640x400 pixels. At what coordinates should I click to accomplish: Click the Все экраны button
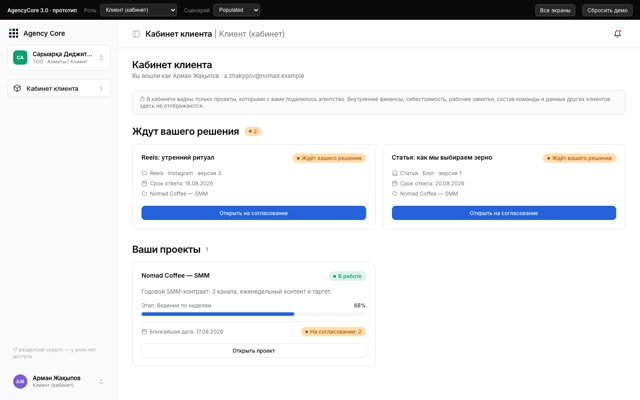coord(555,10)
